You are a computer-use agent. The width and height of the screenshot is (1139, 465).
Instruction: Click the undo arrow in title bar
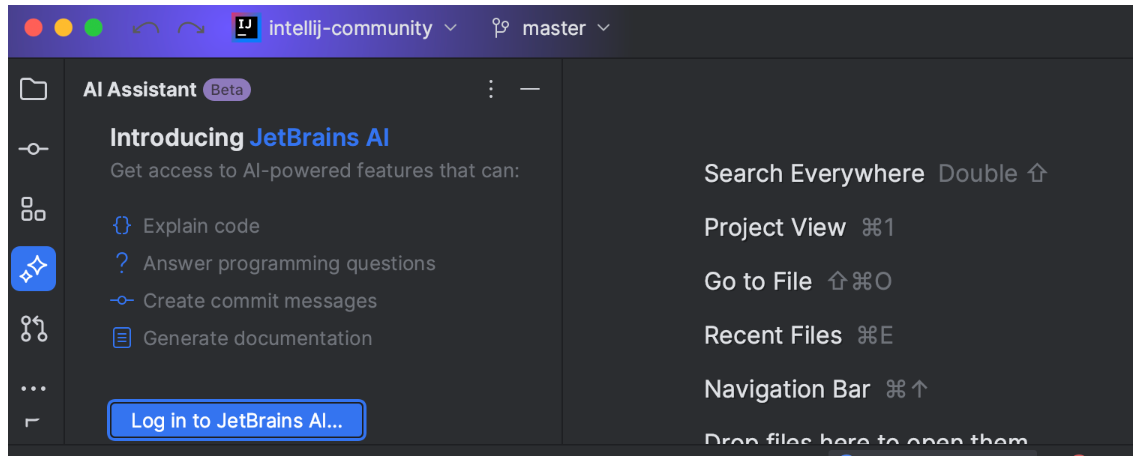145,29
